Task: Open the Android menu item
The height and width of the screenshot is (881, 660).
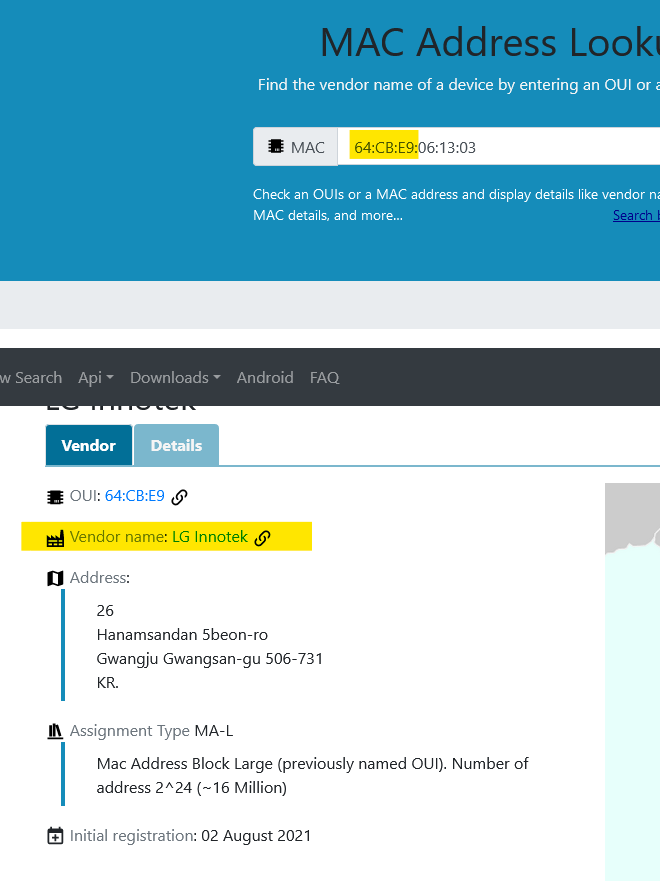Action: 265,378
